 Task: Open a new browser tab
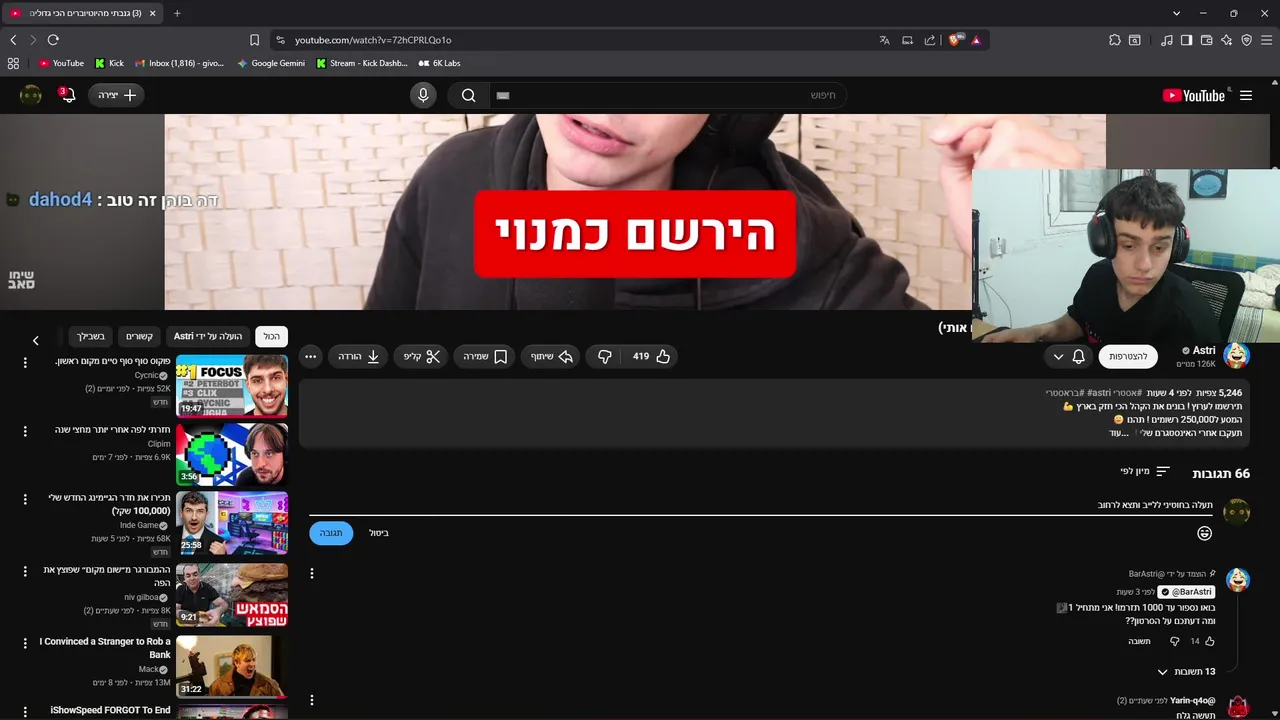(177, 13)
